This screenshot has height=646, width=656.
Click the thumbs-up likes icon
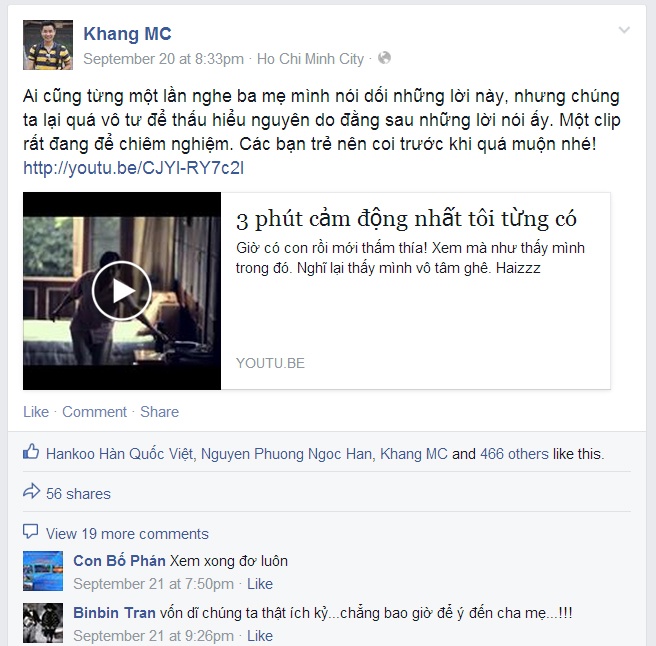[31, 452]
